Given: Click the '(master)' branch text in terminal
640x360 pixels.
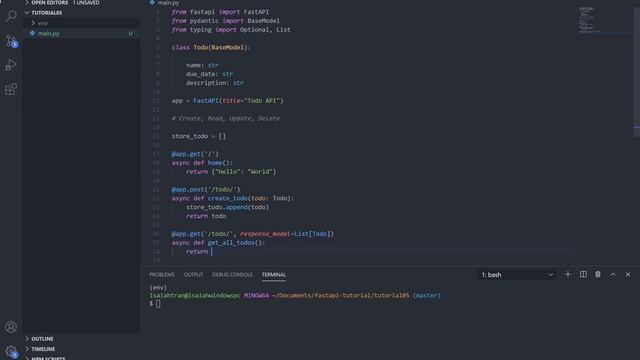Looking at the screenshot, I should (427, 296).
